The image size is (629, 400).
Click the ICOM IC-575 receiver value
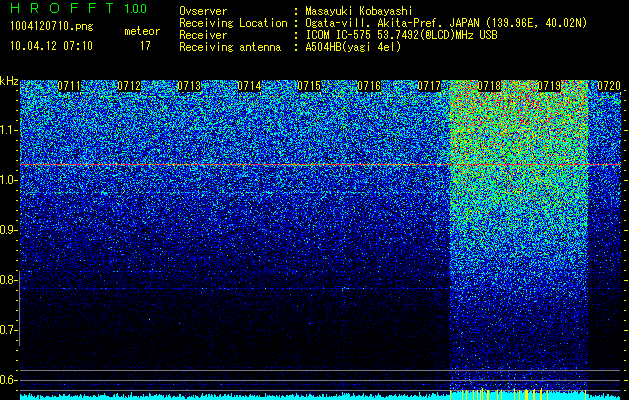pyautogui.click(x=401, y=35)
